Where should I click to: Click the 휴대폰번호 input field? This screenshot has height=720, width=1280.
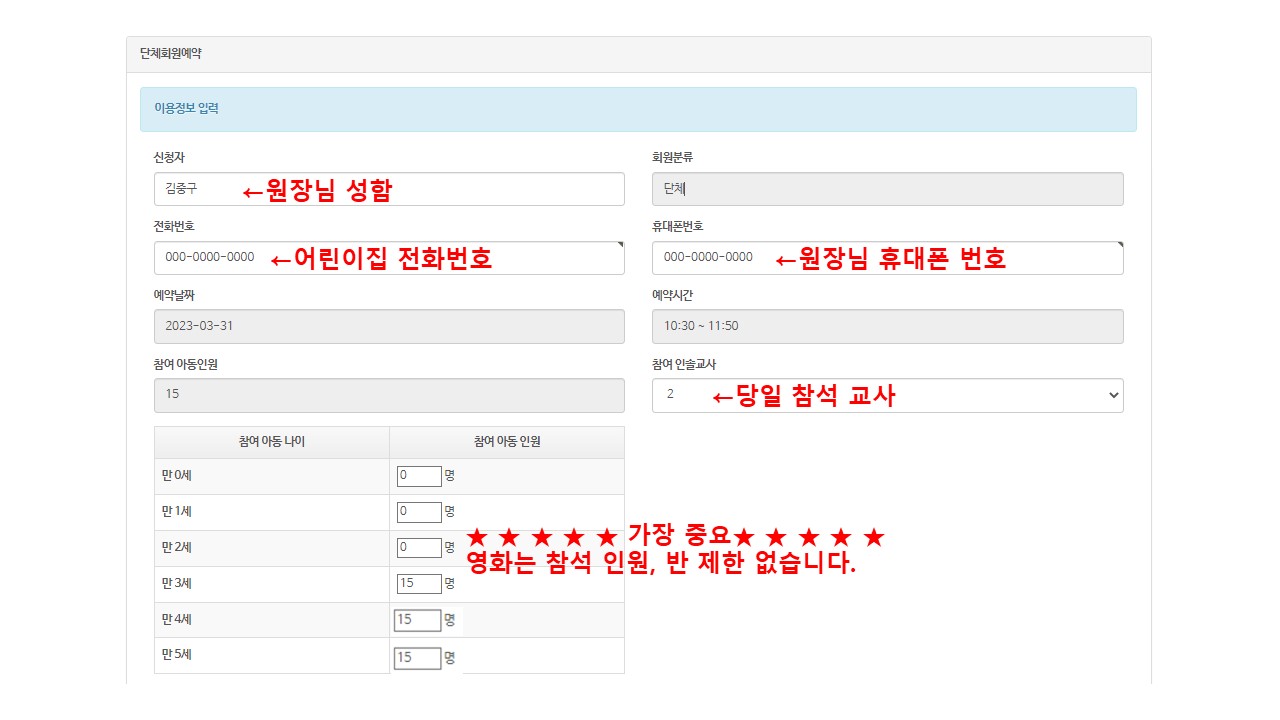pos(887,257)
